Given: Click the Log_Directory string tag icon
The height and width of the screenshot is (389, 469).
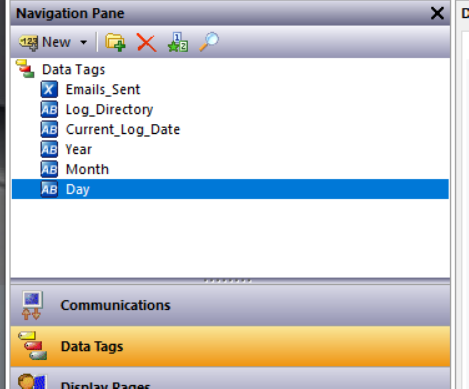Looking at the screenshot, I should (x=49, y=109).
